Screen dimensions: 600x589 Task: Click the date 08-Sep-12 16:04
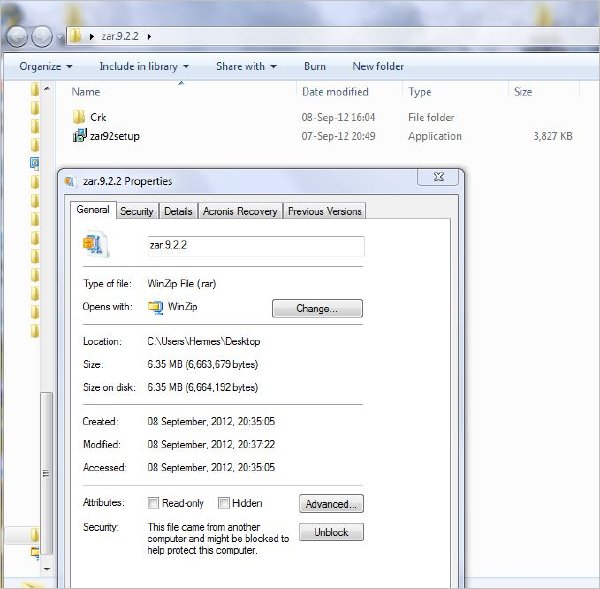pos(338,117)
